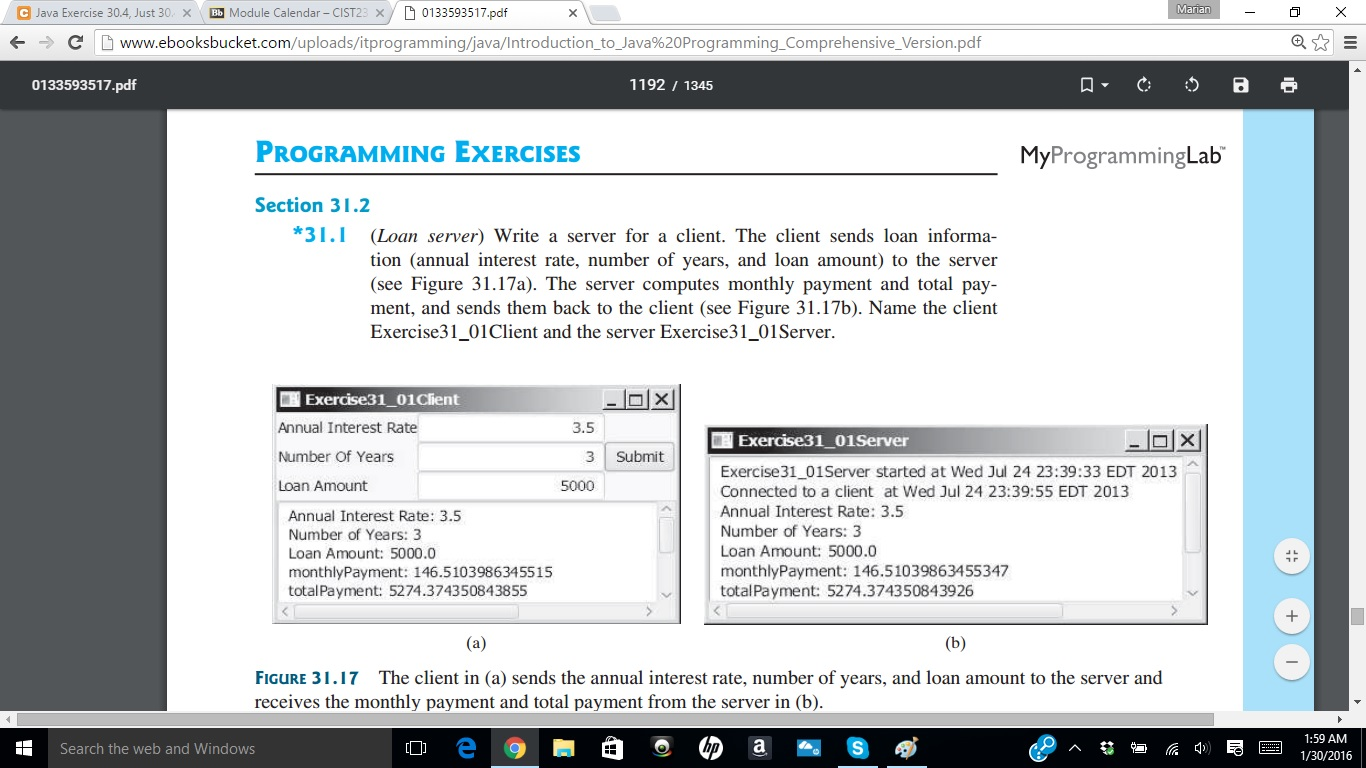Expand hidden icons chevron in the system tray
The image size is (1366, 768).
click(1073, 747)
